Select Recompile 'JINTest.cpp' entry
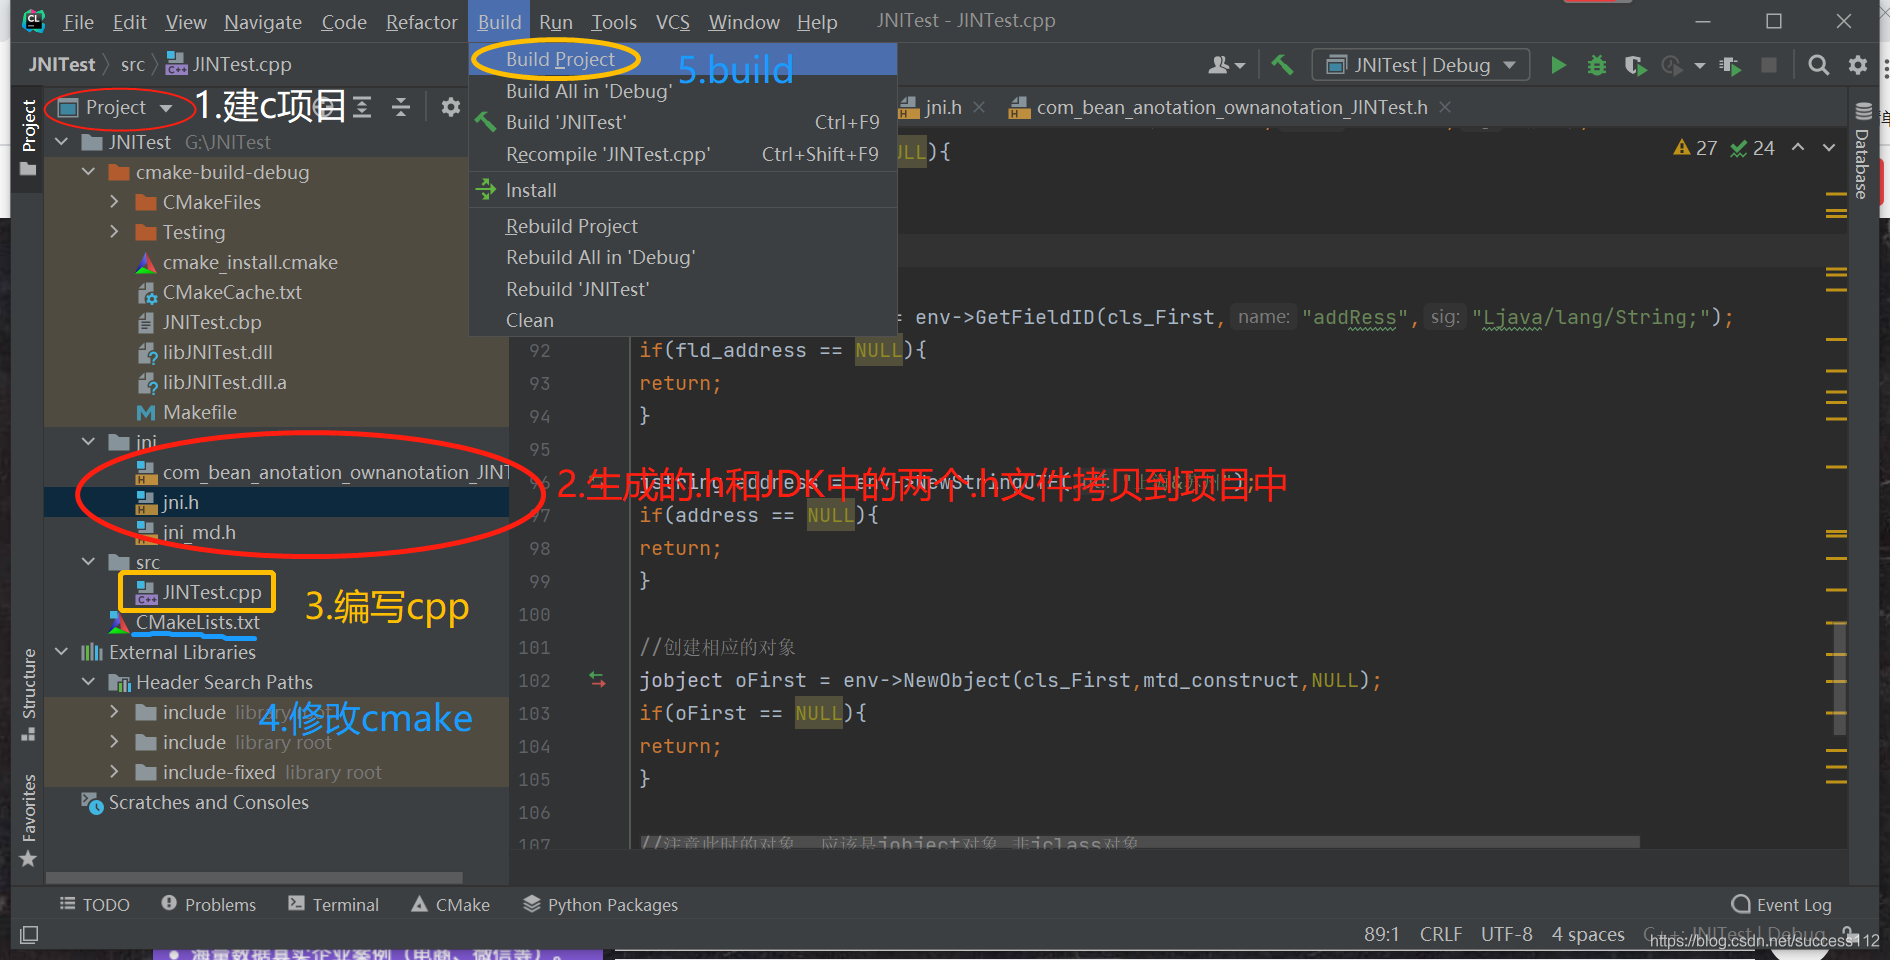1890x960 pixels. click(x=683, y=154)
